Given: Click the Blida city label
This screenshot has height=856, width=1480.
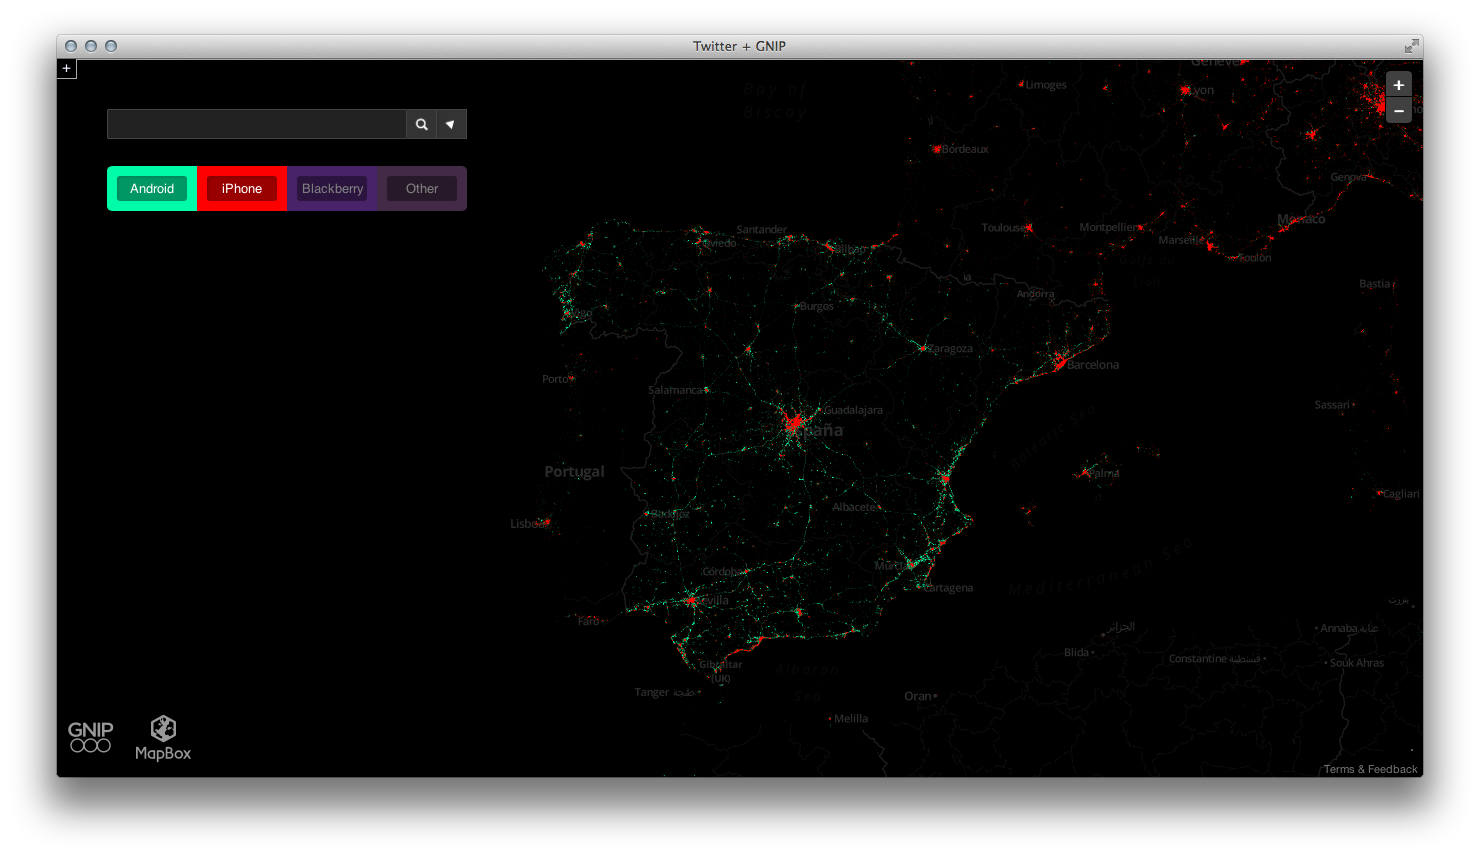Looking at the screenshot, I should click(x=1076, y=652).
